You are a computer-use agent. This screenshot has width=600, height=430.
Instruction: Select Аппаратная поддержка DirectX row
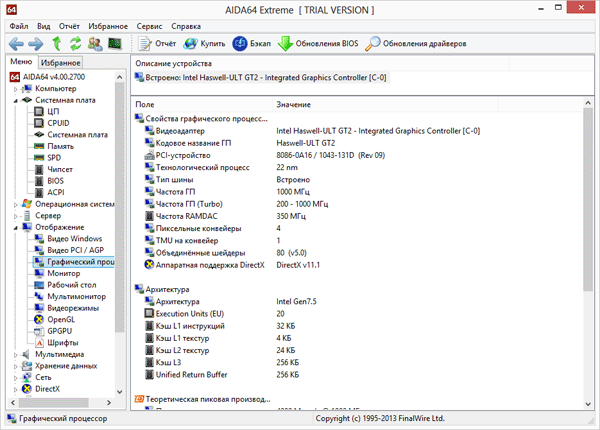coord(232,265)
